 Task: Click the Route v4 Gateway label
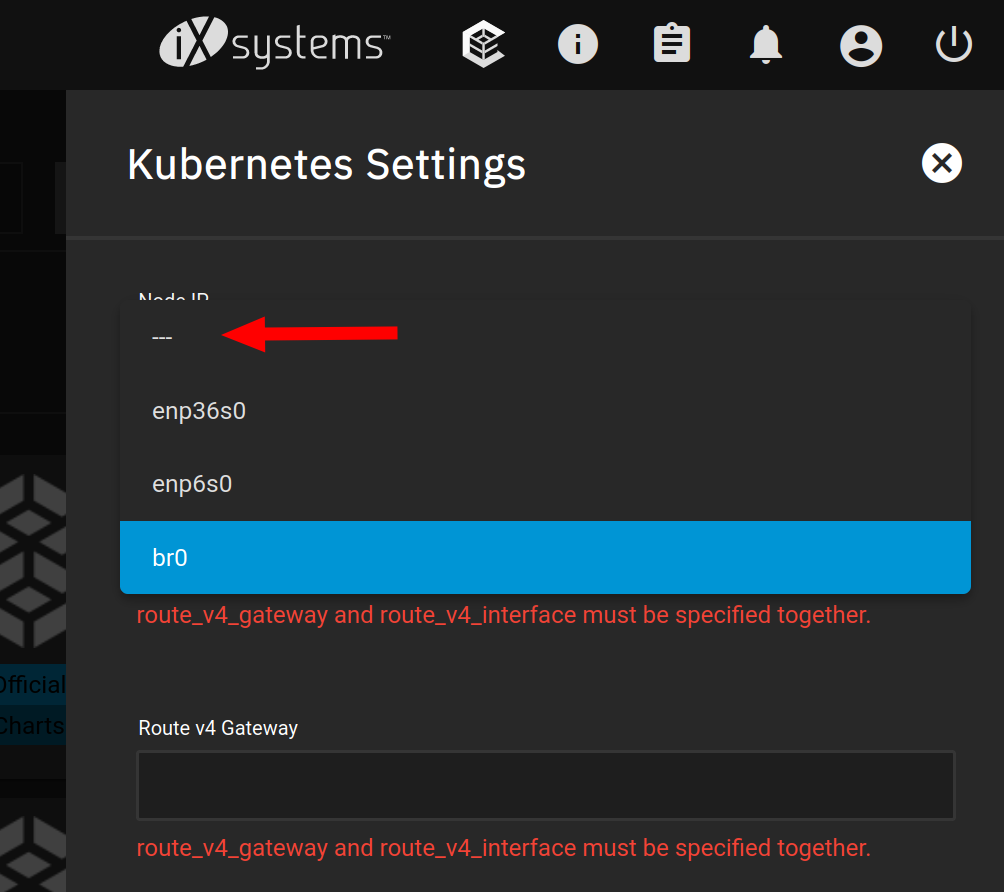pos(218,728)
